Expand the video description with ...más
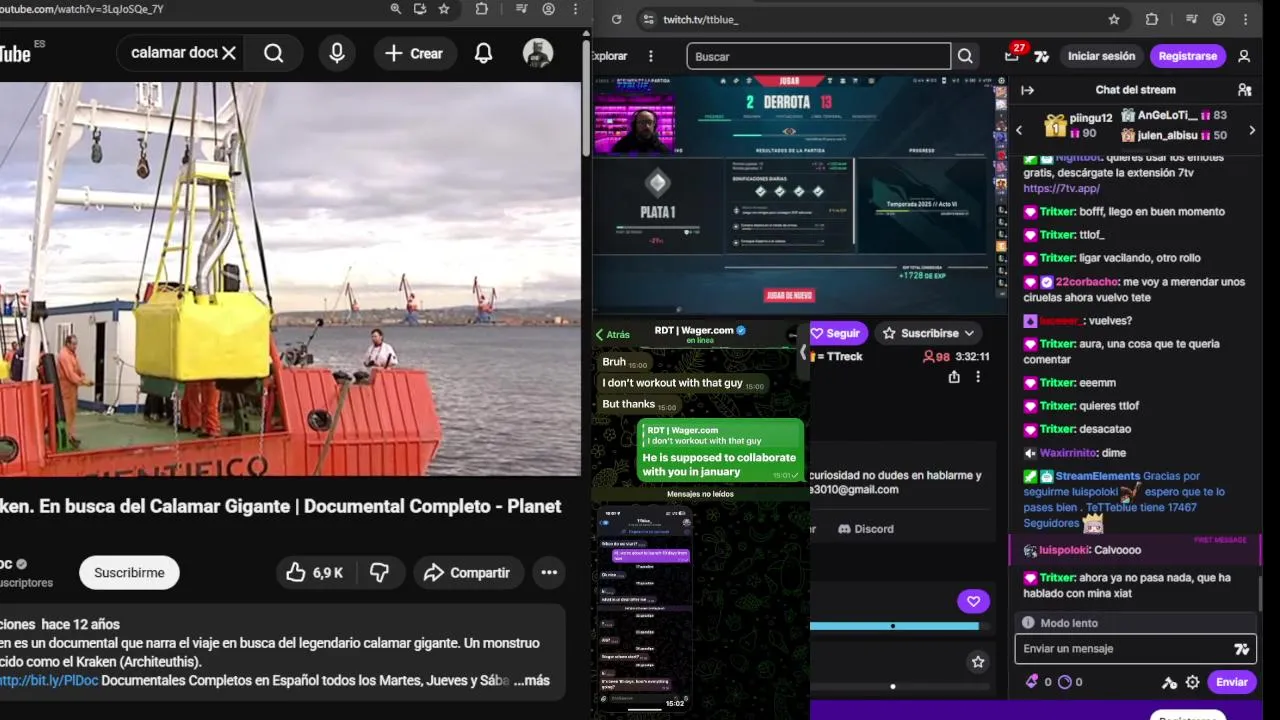The width and height of the screenshot is (1280, 720). click(532, 680)
